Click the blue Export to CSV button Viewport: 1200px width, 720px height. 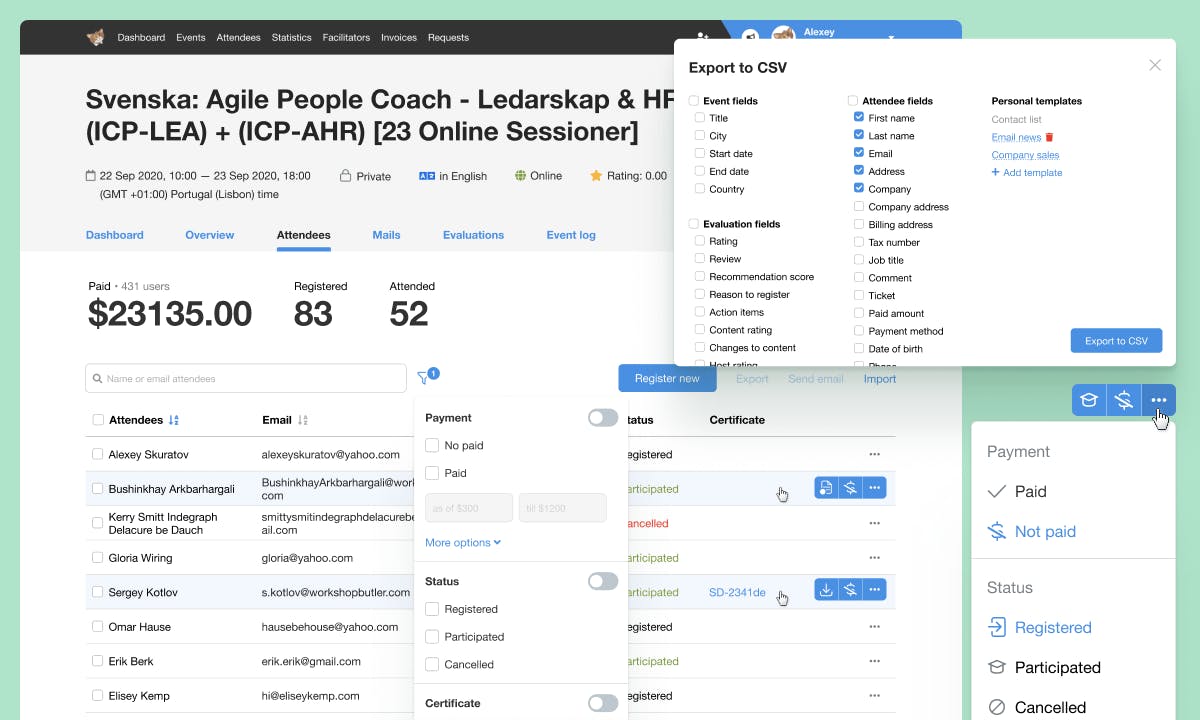tap(1117, 341)
